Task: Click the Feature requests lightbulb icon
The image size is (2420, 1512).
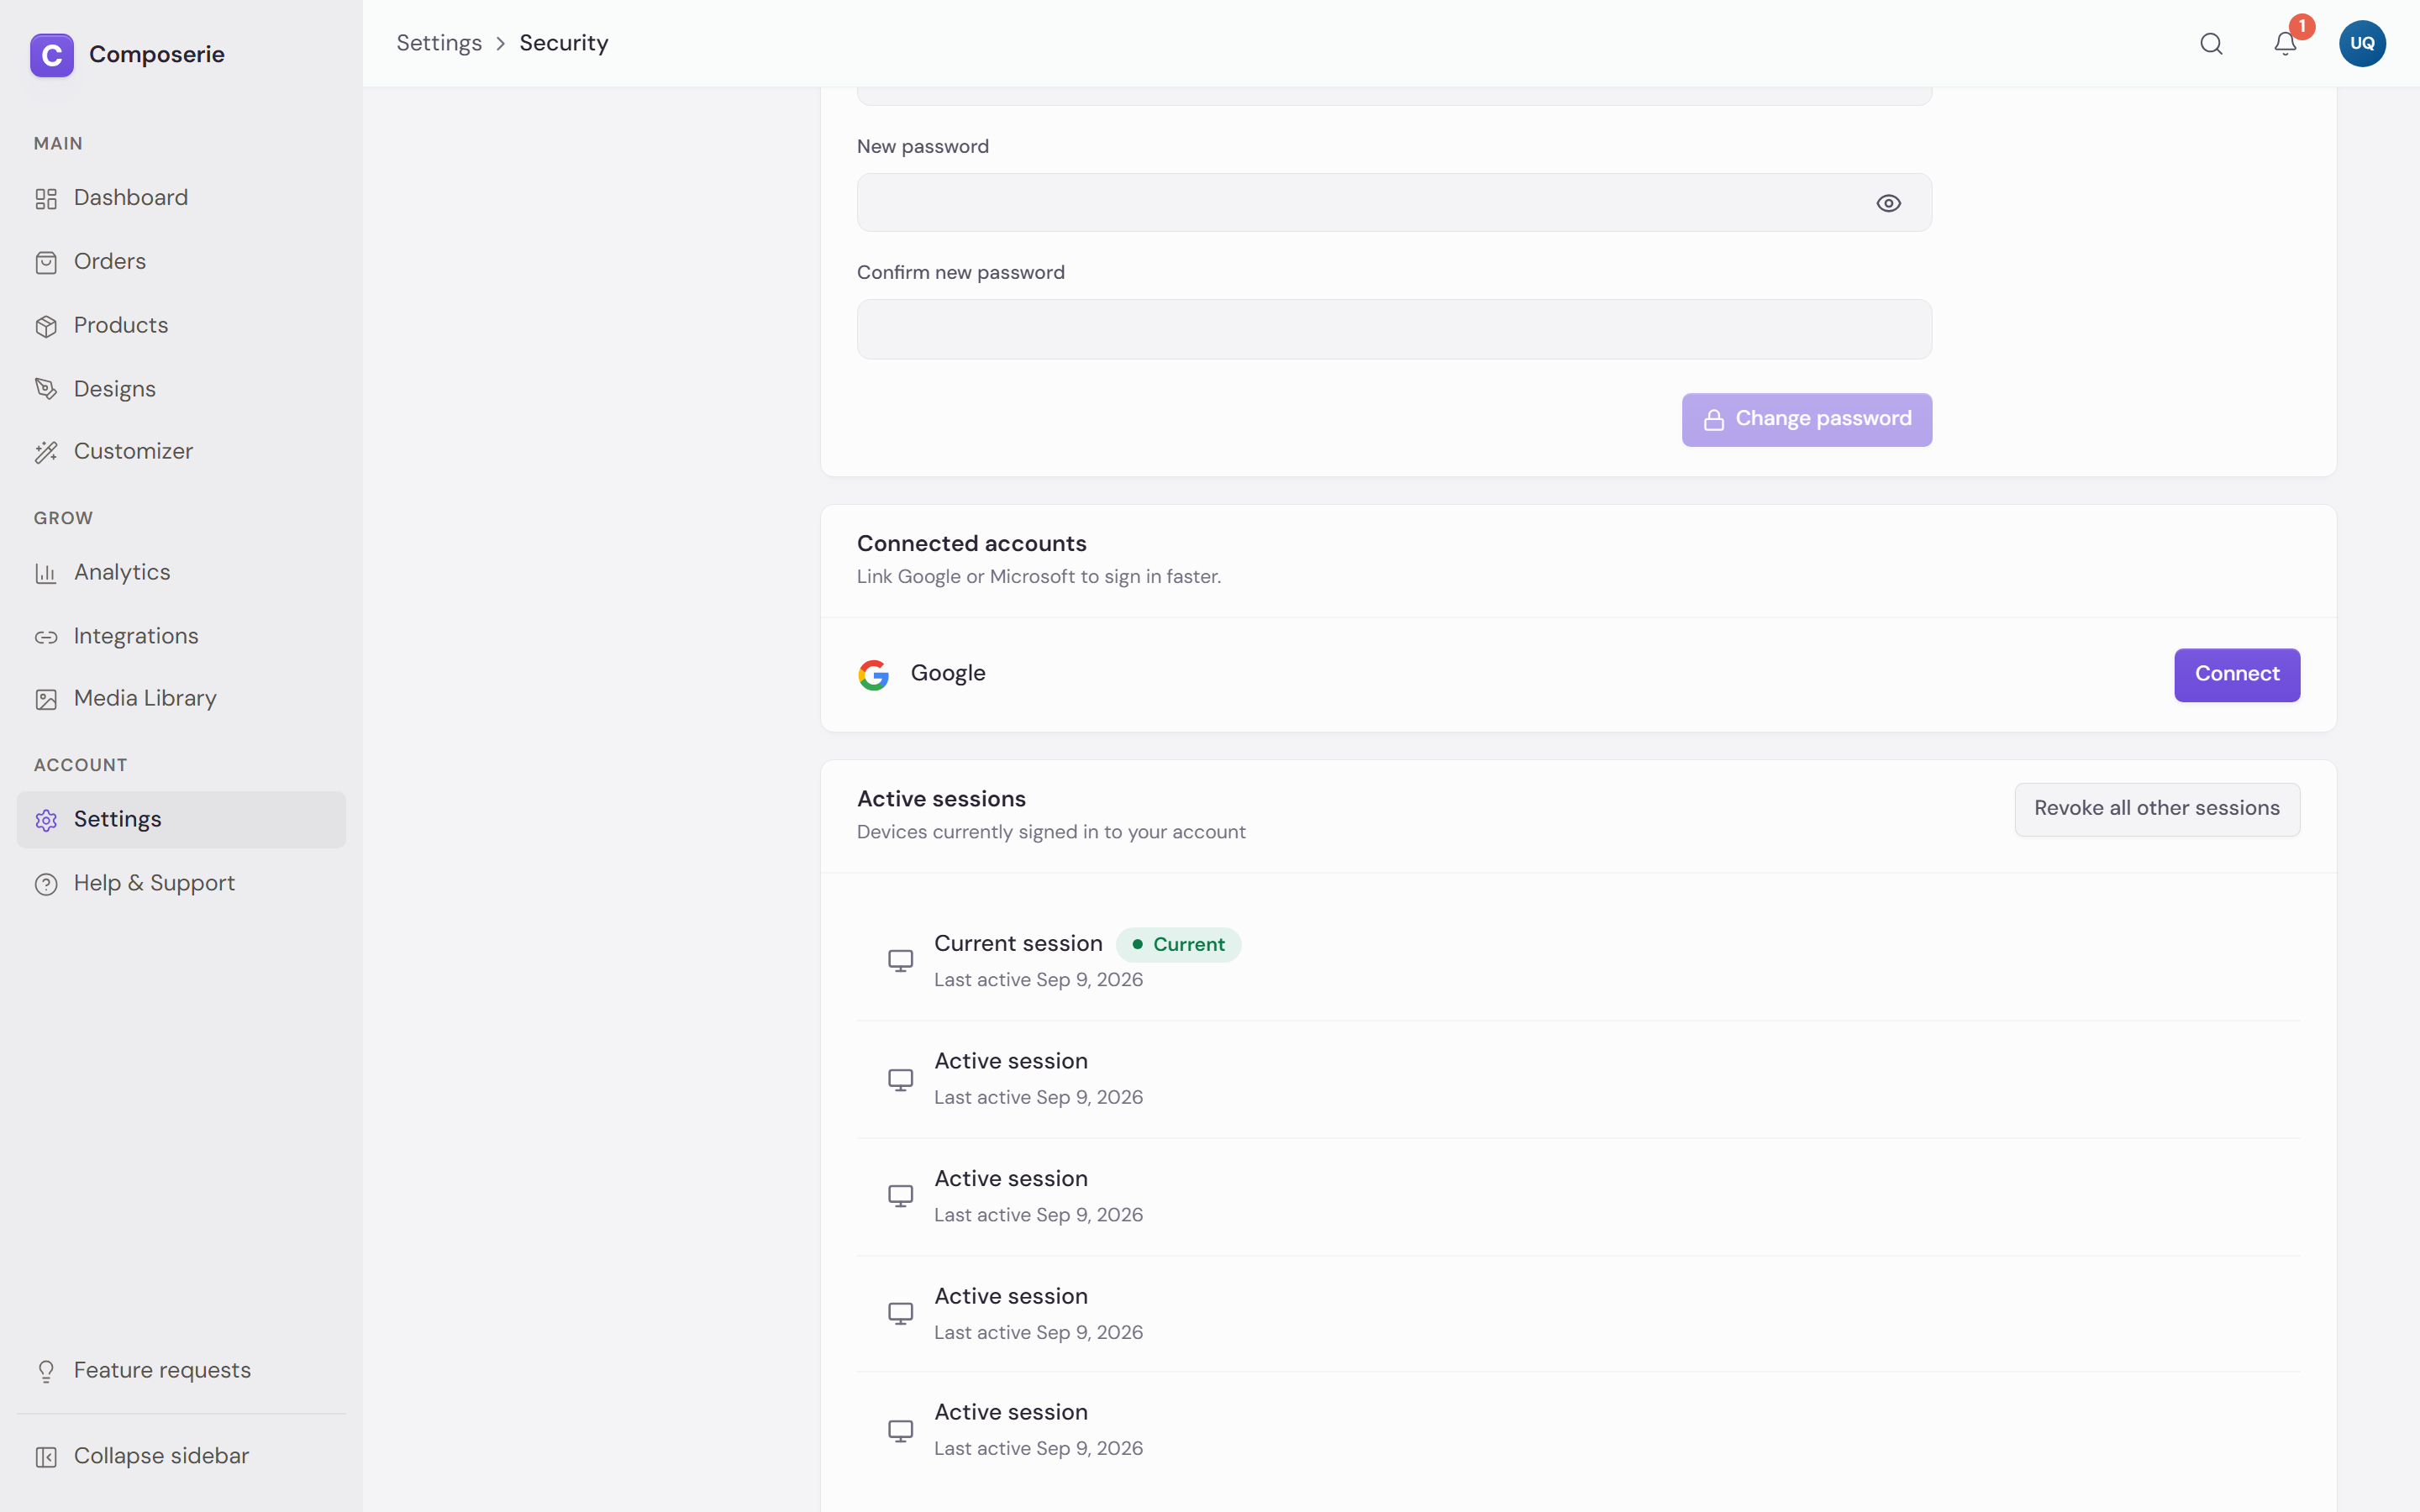Action: coord(46,1371)
